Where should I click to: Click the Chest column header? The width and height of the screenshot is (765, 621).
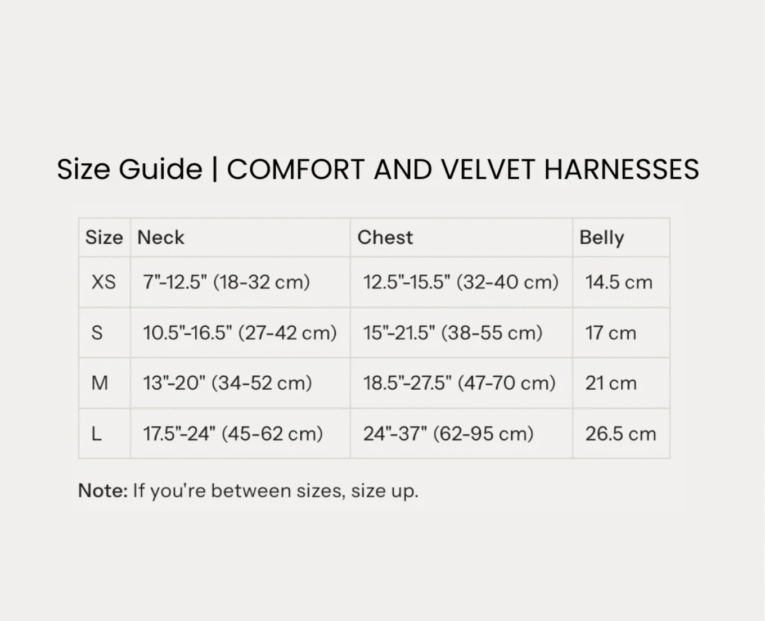point(385,238)
